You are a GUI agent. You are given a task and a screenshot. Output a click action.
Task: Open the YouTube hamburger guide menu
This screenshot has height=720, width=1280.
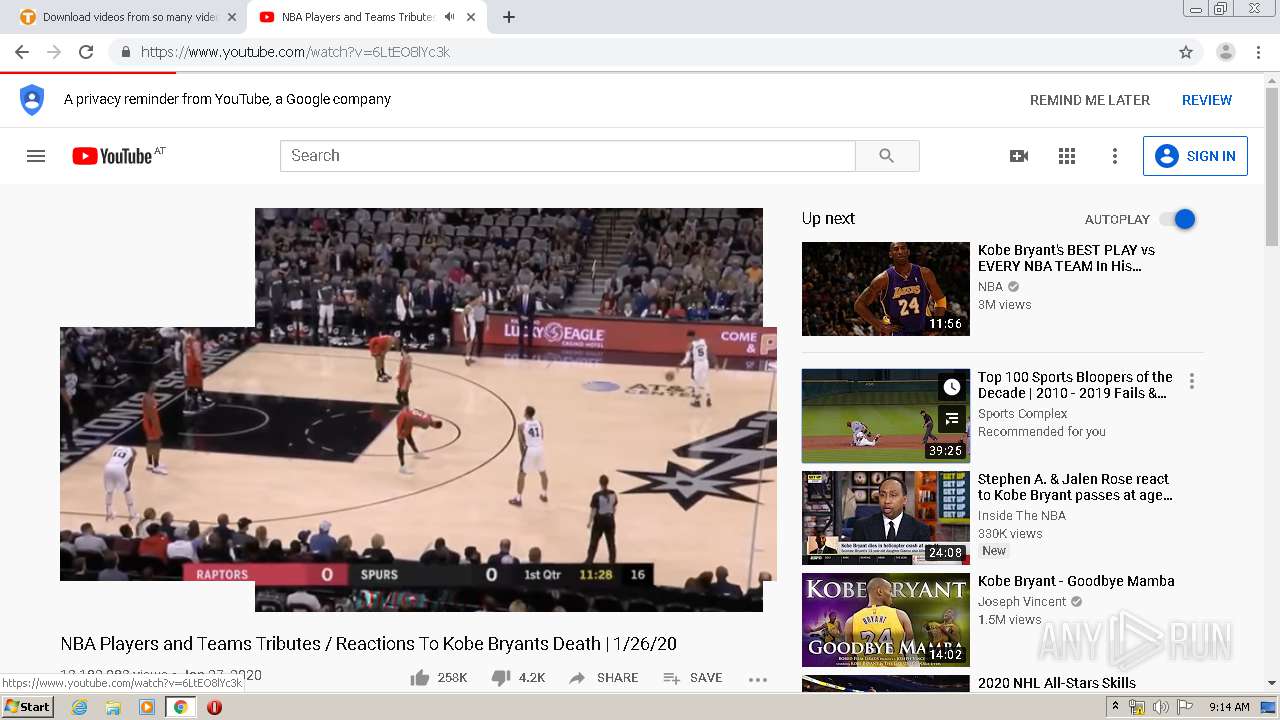point(36,156)
